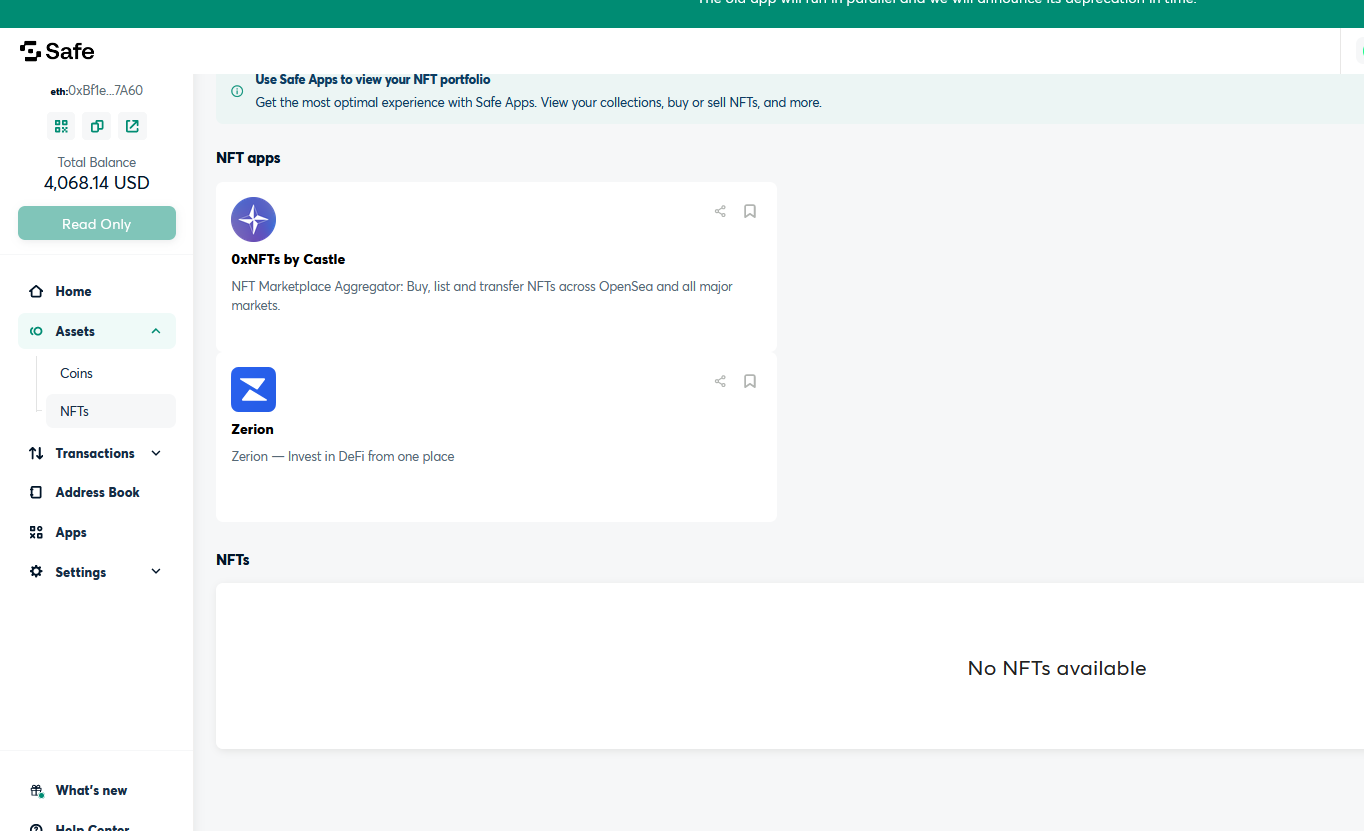This screenshot has width=1364, height=831.
Task: Bookmark the 0xNFTs by Castle app
Action: pos(750,211)
